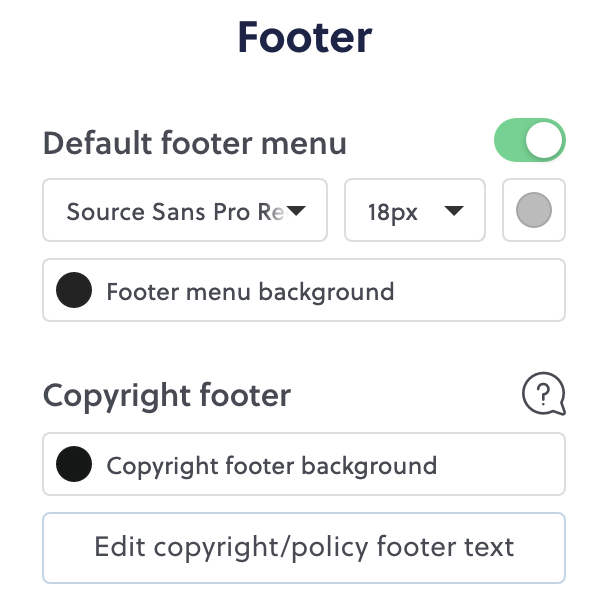Click the Default footer menu heading
The width and height of the screenshot is (608, 602).
[x=195, y=143]
